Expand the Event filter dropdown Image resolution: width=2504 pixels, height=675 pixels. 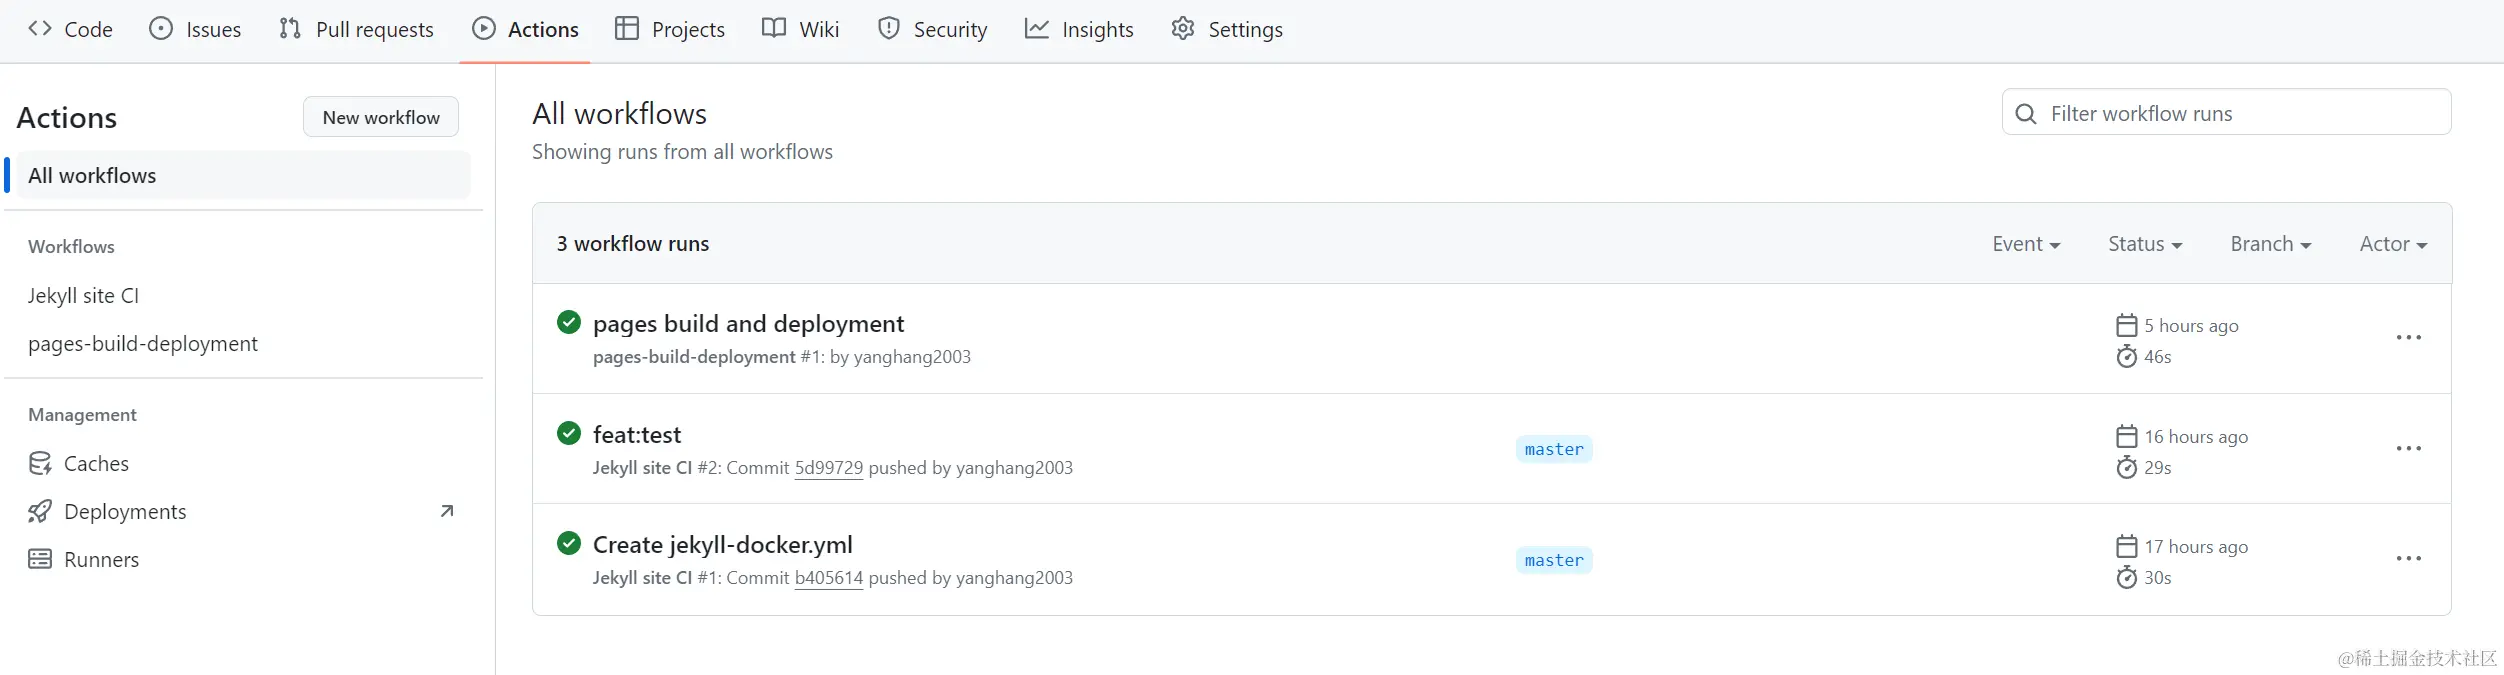tap(2025, 244)
